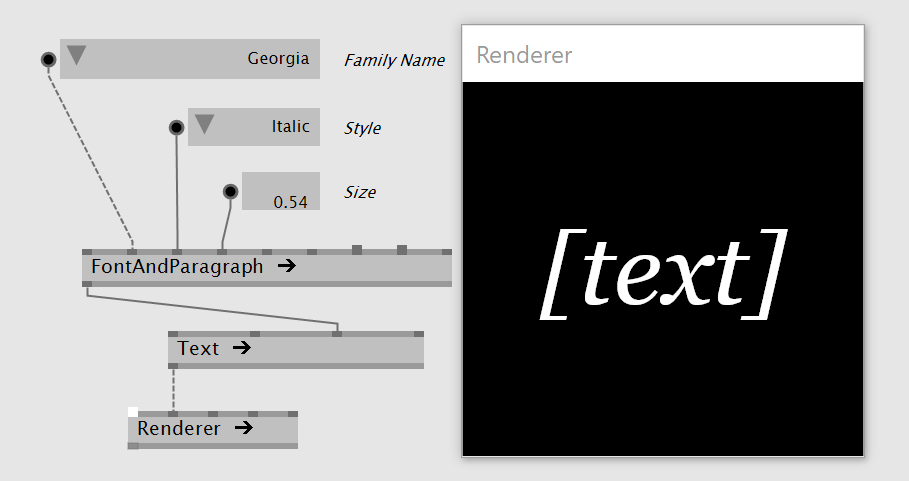Click the output pin of FontAndParagraph node
909x481 pixels.
(x=87, y=283)
